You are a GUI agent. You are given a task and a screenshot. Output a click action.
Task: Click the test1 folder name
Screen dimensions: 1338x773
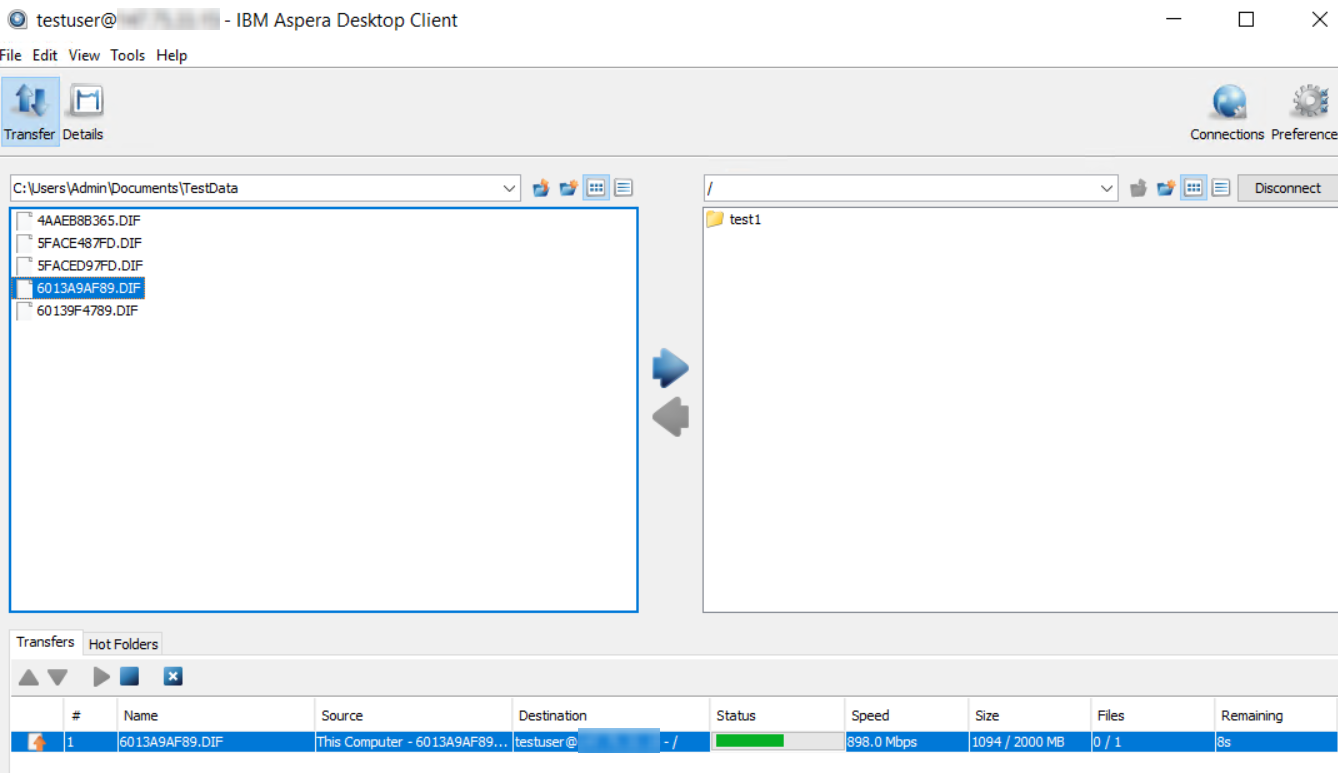click(x=745, y=219)
